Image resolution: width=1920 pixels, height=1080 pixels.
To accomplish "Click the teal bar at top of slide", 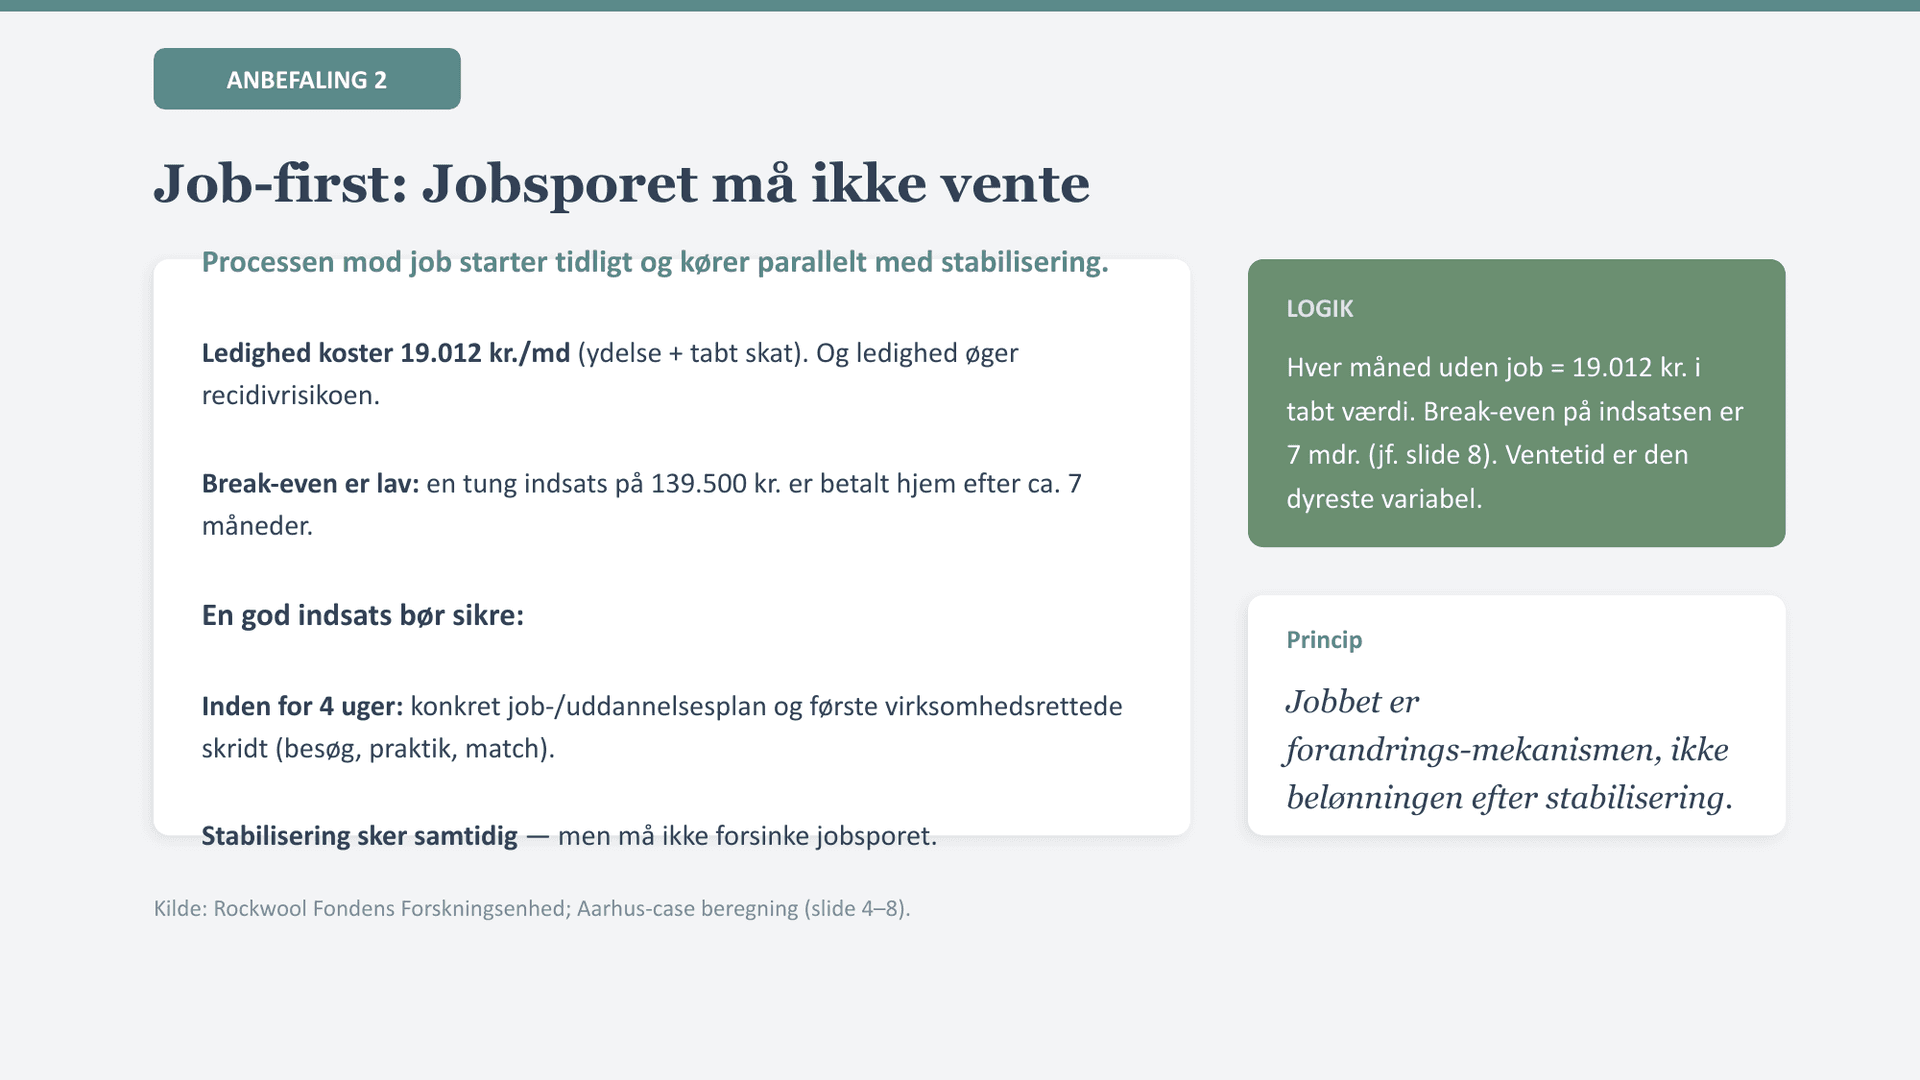I will click(960, 5).
